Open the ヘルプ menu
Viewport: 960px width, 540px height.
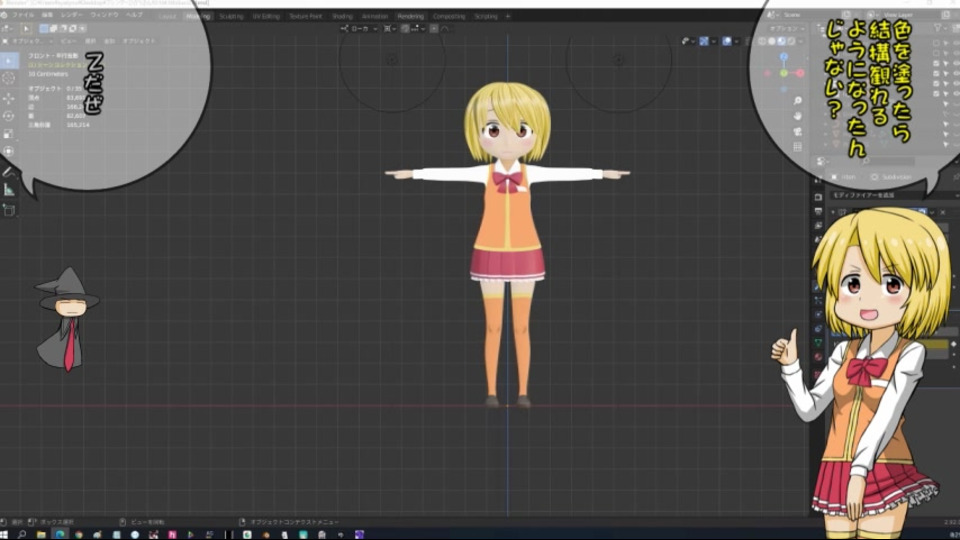(134, 15)
